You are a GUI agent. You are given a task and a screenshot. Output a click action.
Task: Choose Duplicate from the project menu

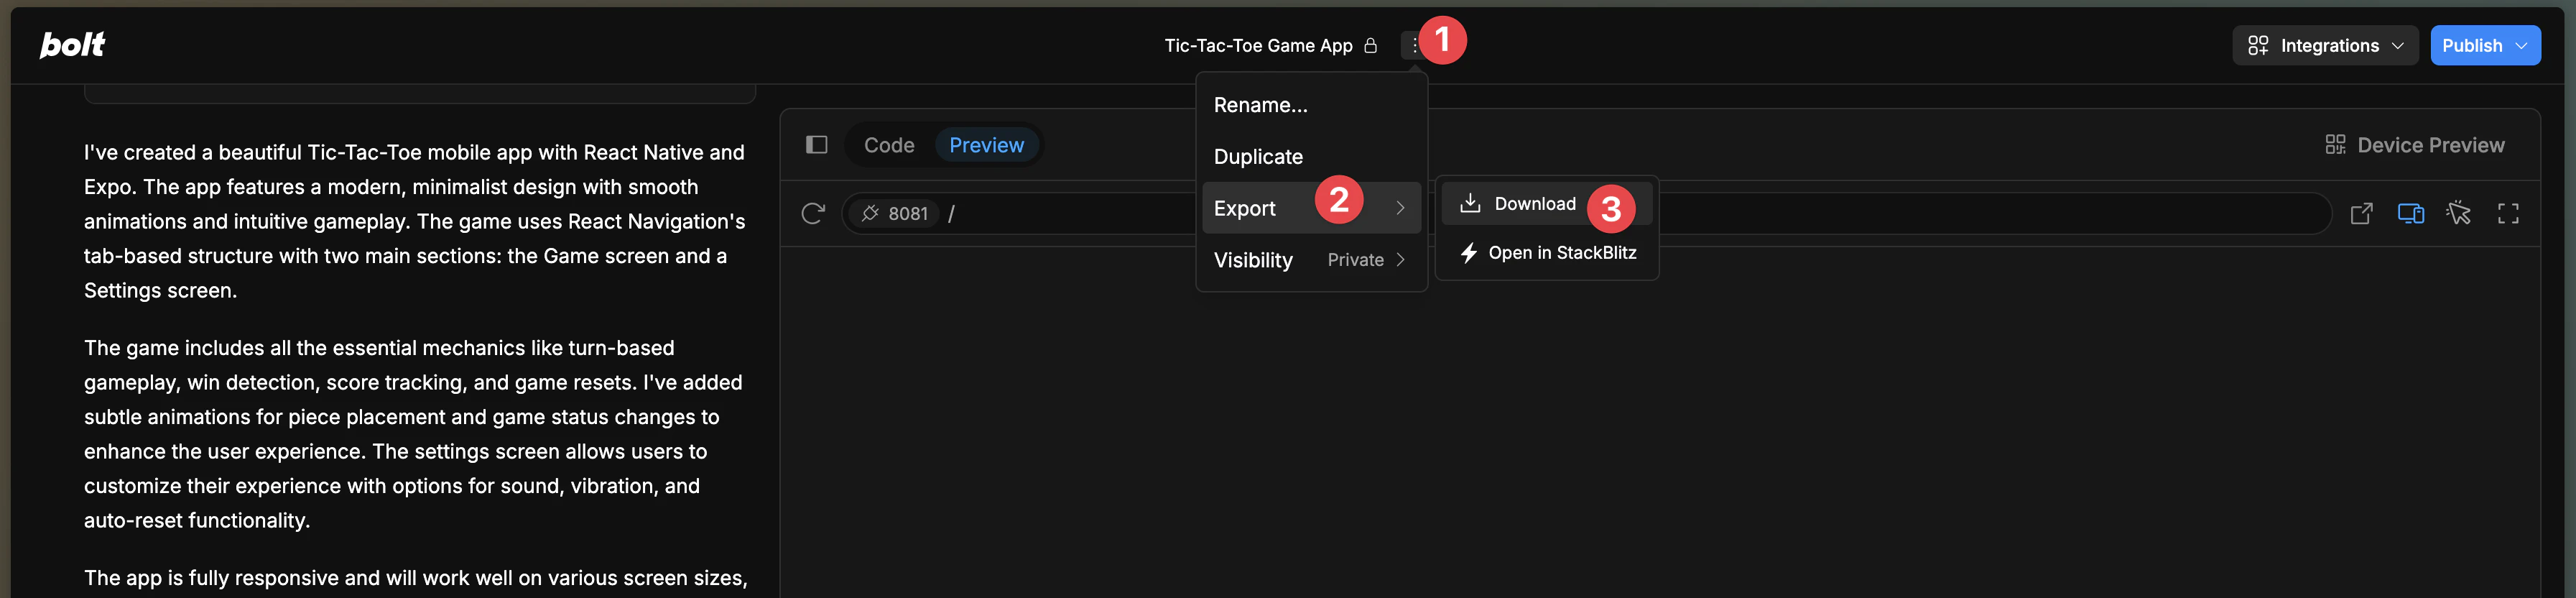tap(1258, 157)
